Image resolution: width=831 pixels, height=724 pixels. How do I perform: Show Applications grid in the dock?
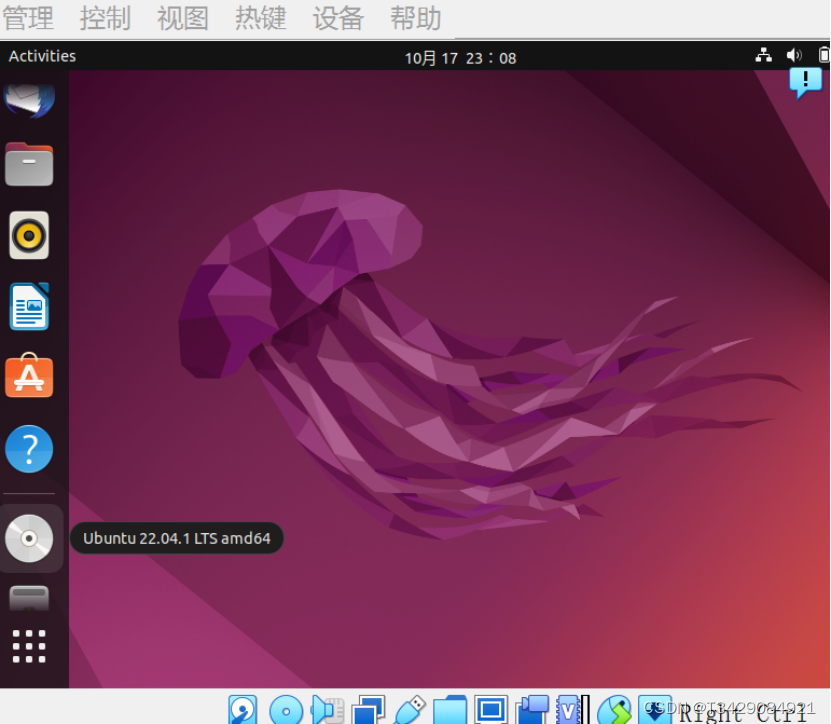29,647
